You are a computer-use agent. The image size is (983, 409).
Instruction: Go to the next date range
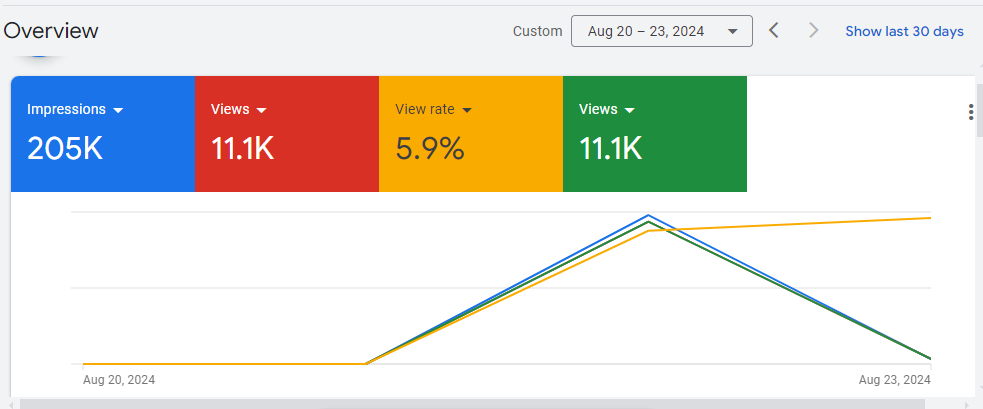(814, 31)
